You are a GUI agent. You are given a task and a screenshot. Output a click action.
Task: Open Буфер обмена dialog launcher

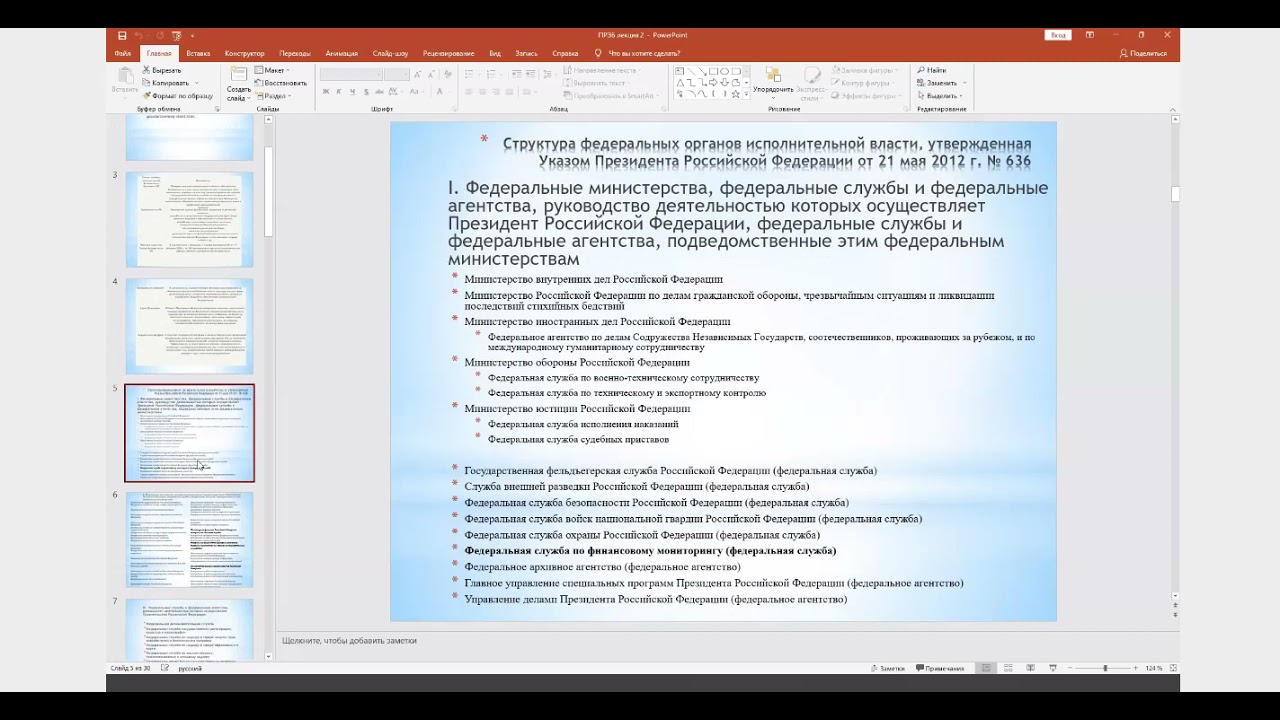point(217,108)
